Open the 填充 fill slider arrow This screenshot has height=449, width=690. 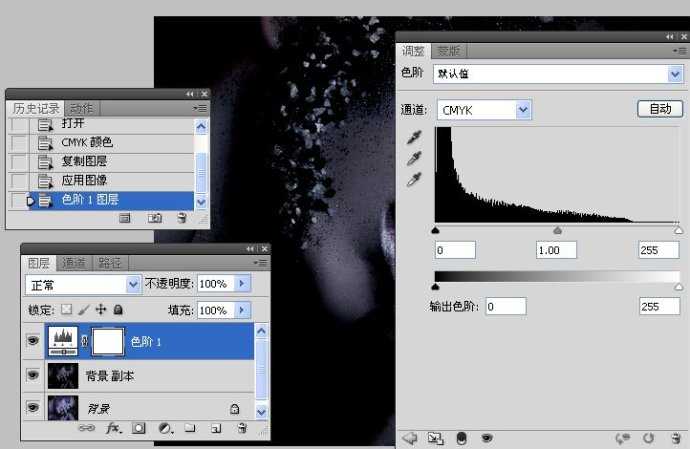pyautogui.click(x=242, y=310)
